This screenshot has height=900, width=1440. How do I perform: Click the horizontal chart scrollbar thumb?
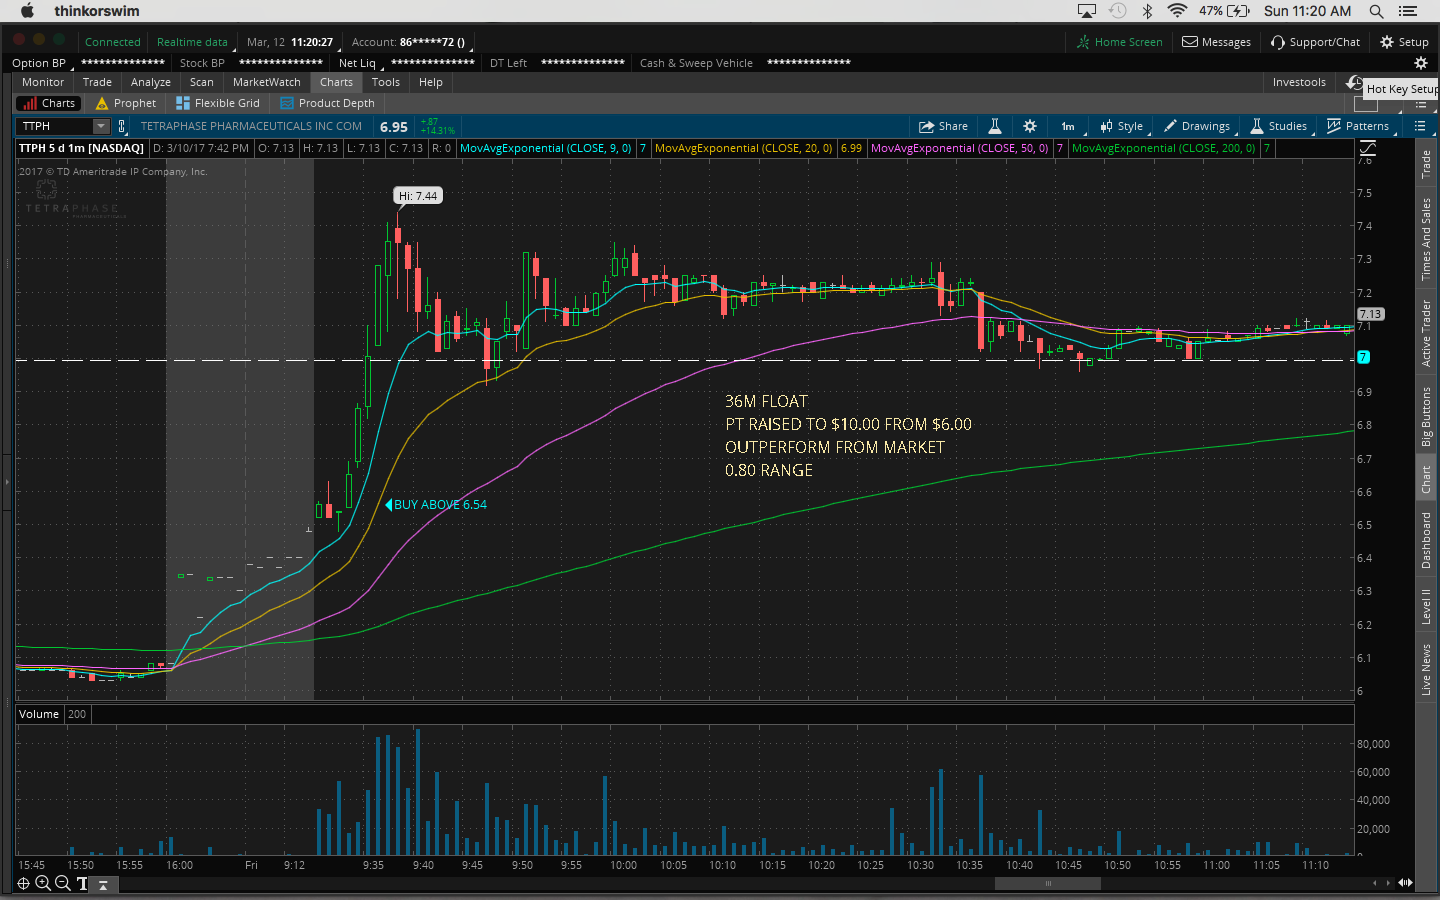(1048, 883)
